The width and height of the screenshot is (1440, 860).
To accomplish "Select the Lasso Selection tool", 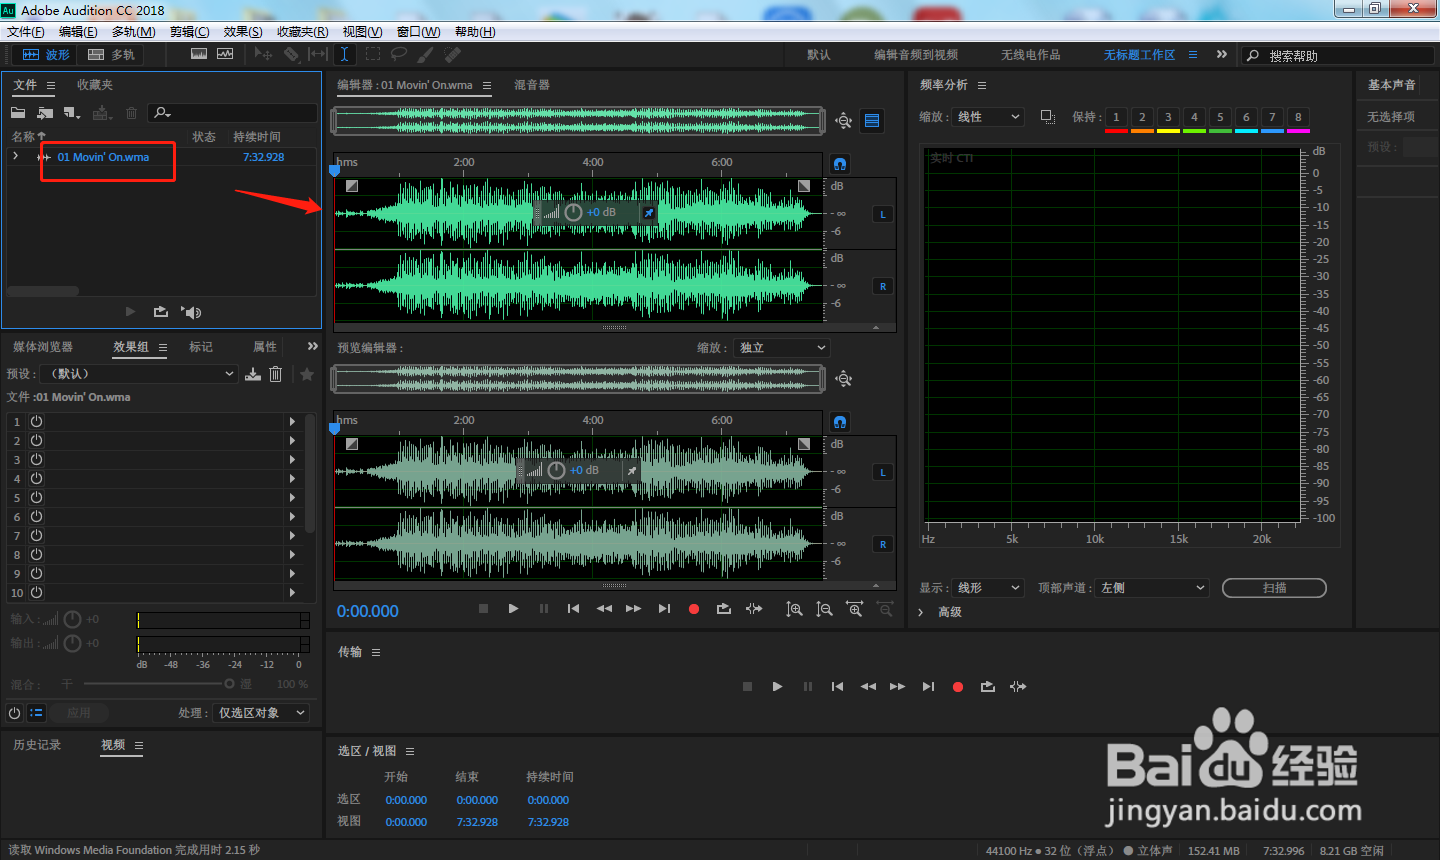I will pos(399,54).
